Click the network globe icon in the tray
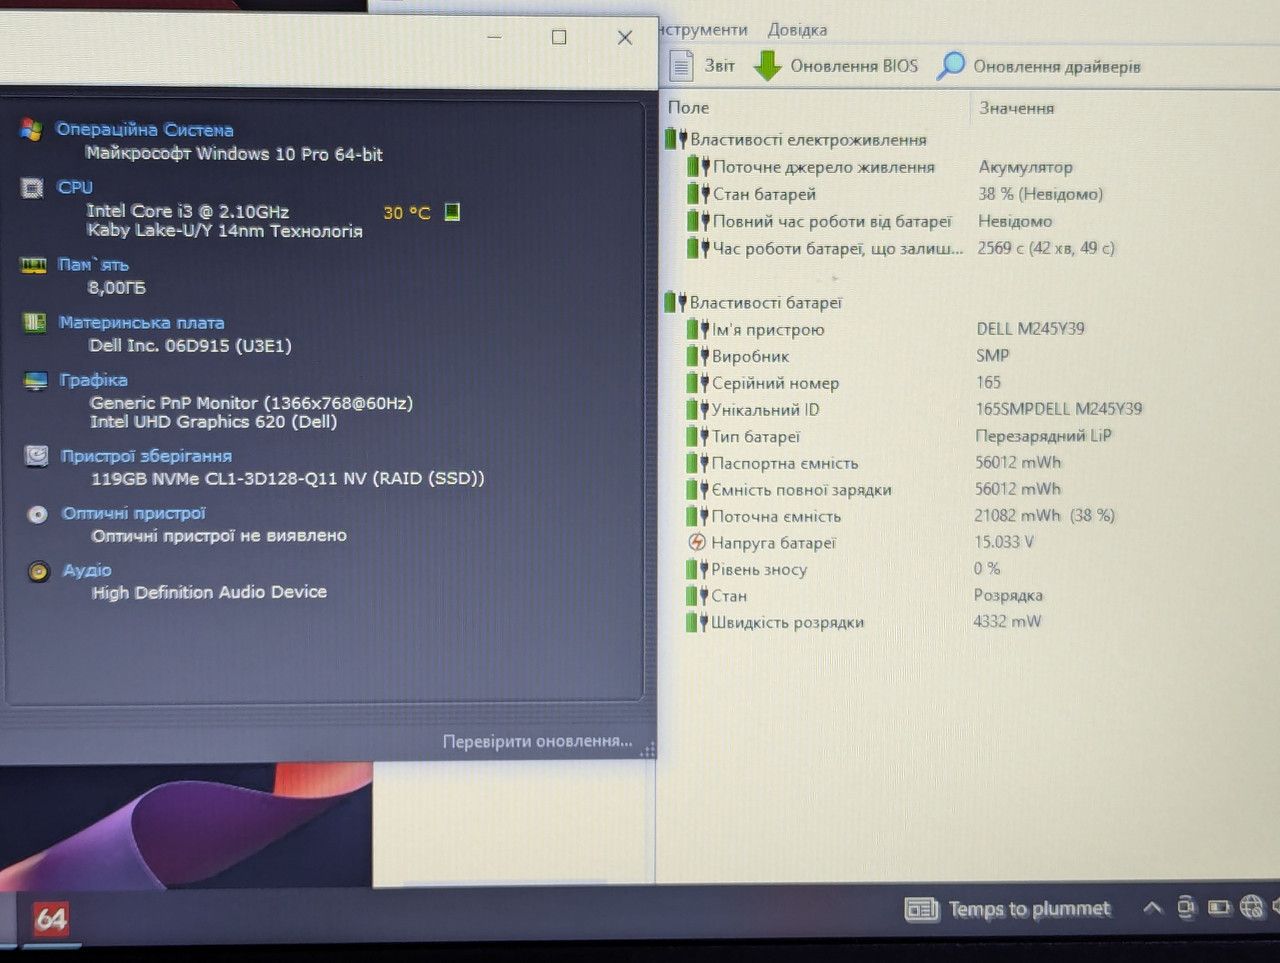This screenshot has height=963, width=1280. pyautogui.click(x=1251, y=907)
